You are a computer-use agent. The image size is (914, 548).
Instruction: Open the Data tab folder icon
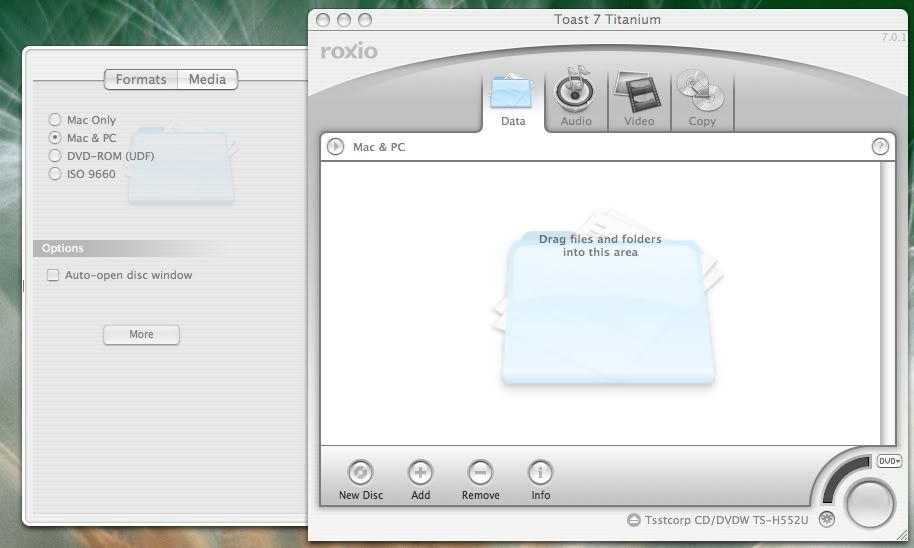(x=512, y=92)
